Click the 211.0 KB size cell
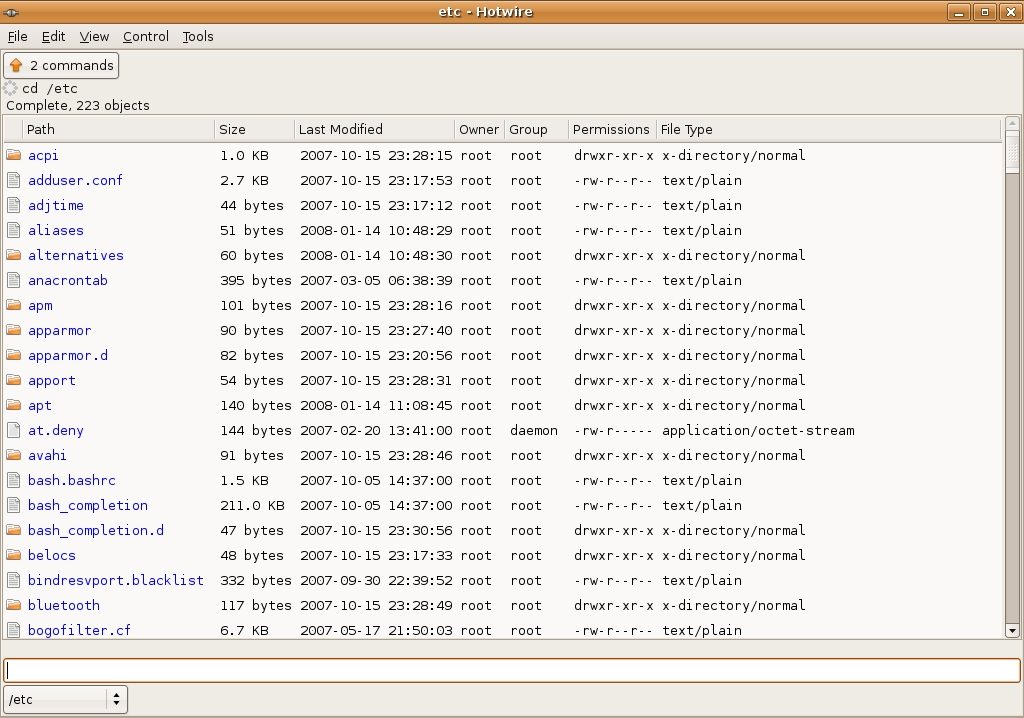1024x718 pixels. [252, 506]
